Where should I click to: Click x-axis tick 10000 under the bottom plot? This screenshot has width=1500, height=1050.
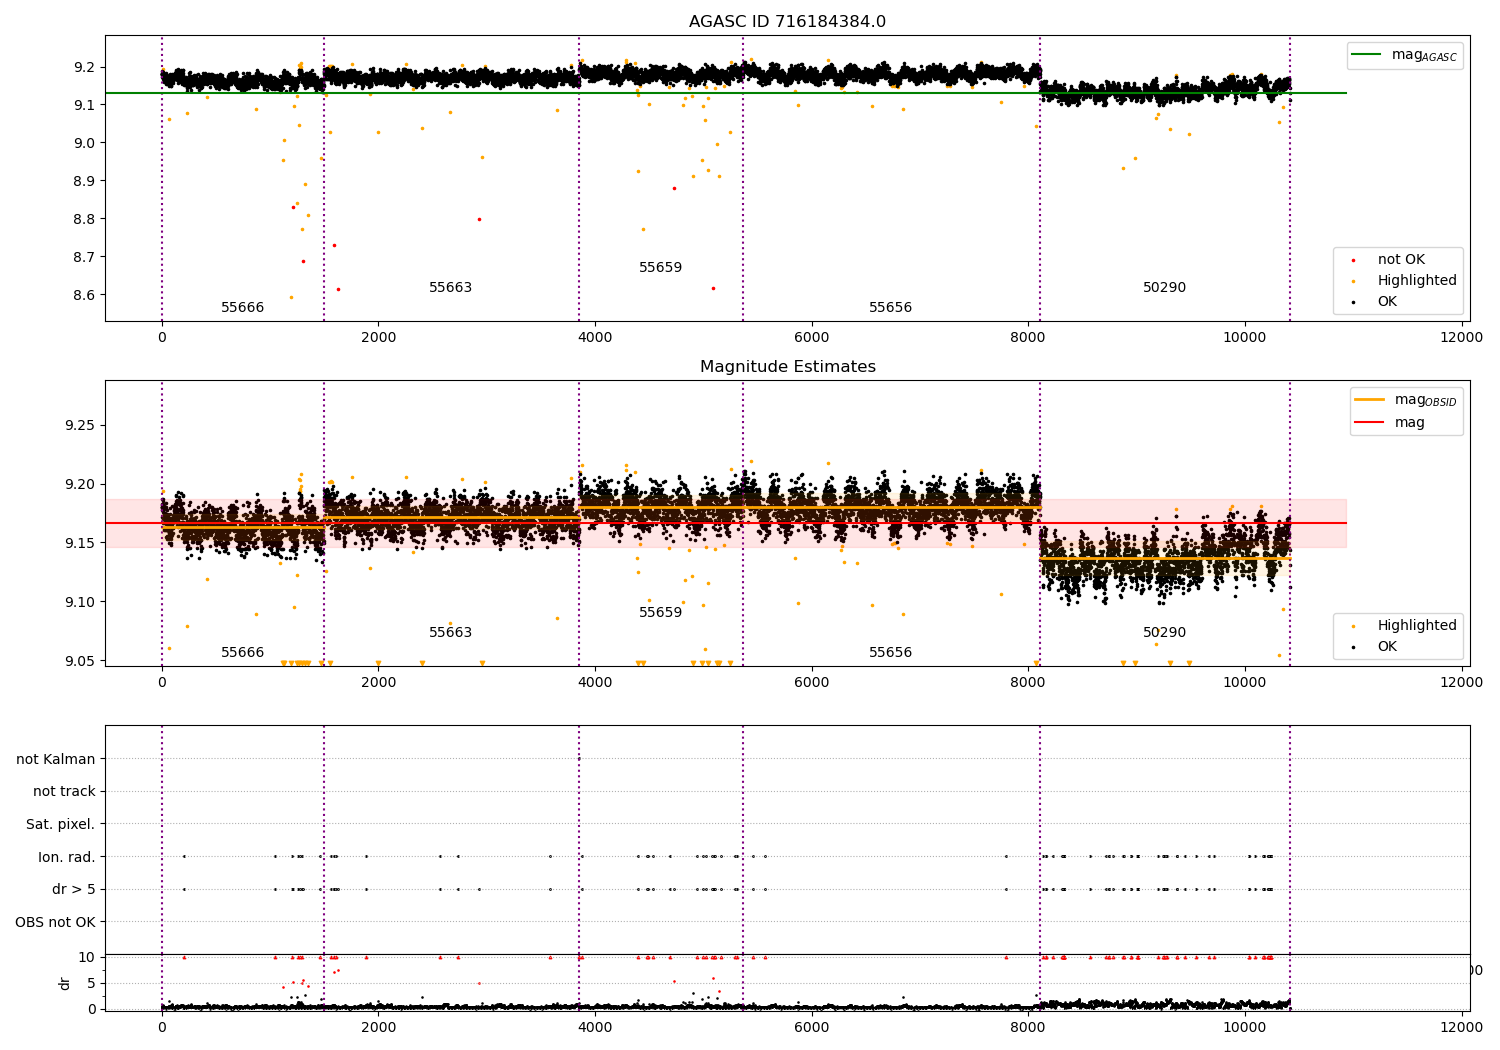click(x=1244, y=1028)
